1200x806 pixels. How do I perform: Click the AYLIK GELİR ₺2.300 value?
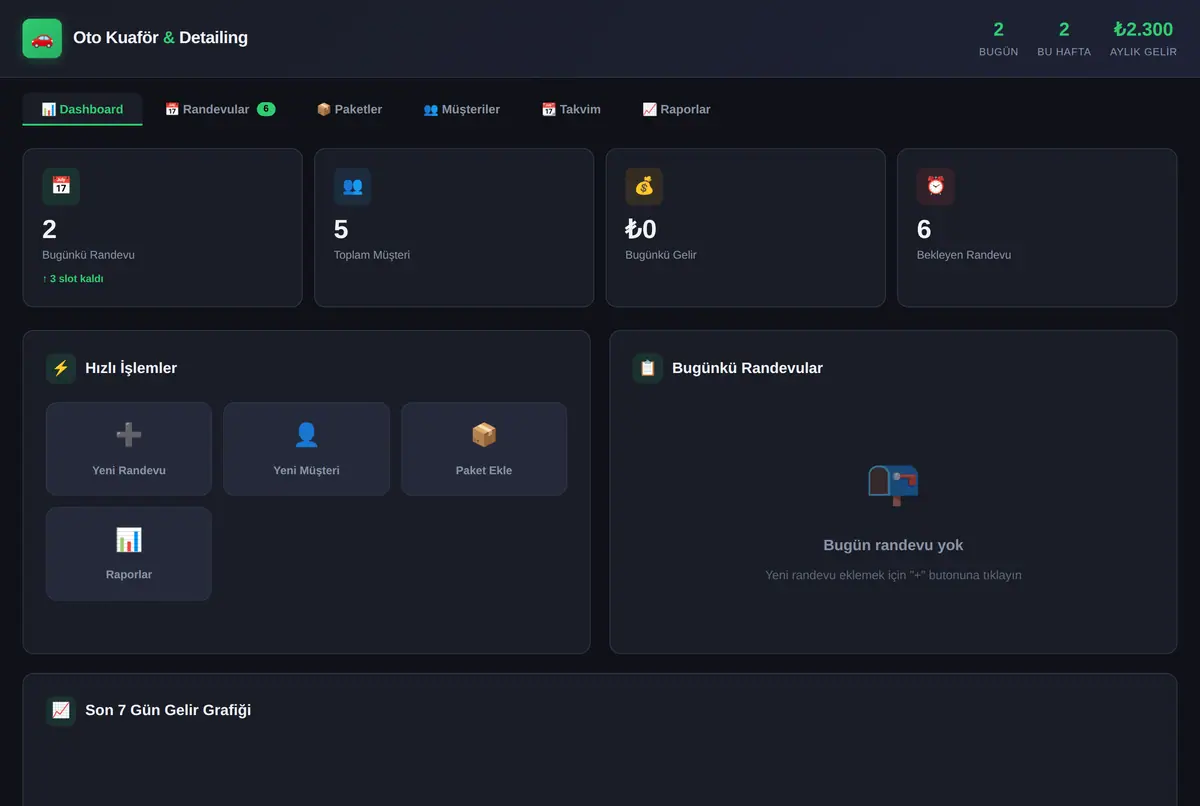tap(1143, 30)
